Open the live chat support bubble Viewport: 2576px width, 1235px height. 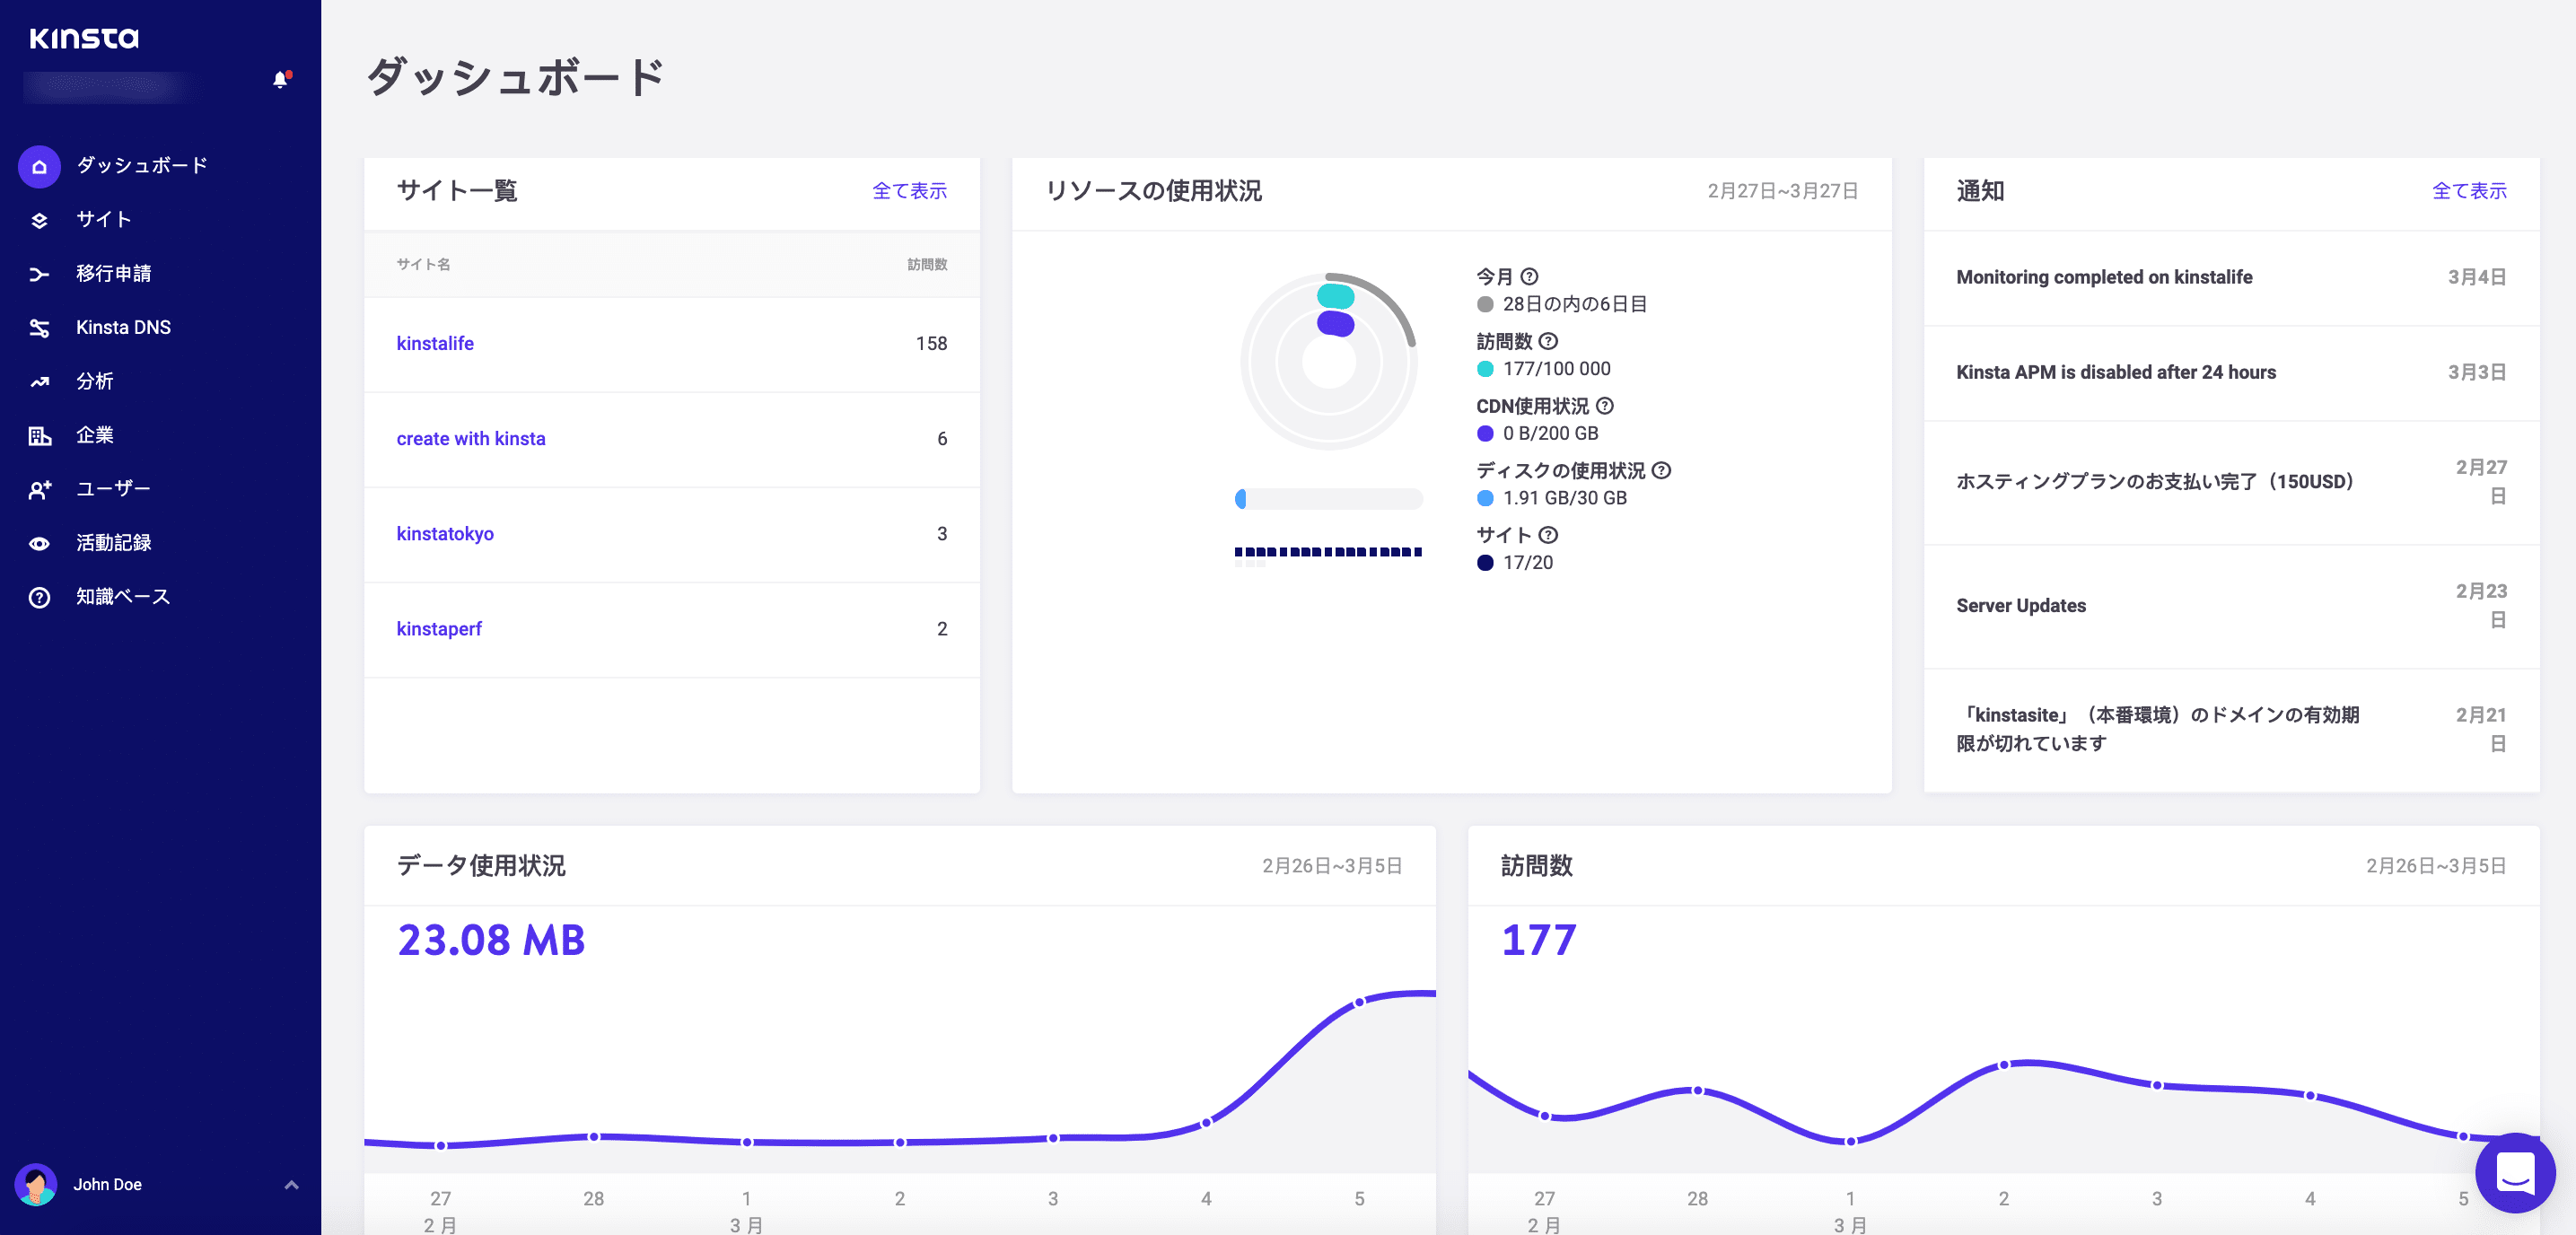pos(2517,1173)
